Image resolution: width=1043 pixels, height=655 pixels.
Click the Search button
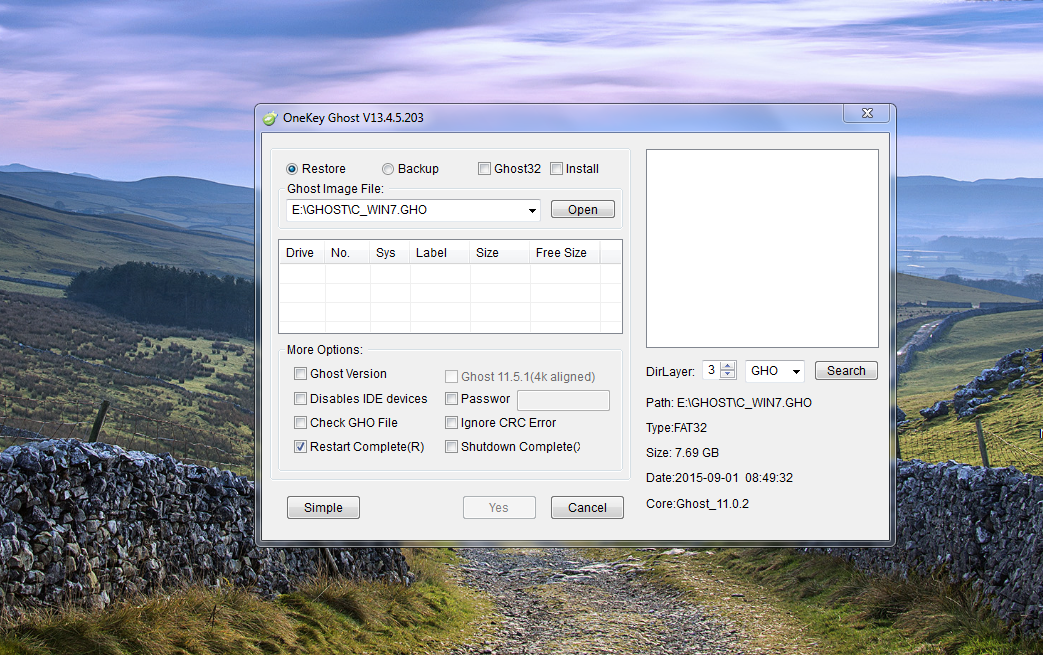[x=846, y=370]
